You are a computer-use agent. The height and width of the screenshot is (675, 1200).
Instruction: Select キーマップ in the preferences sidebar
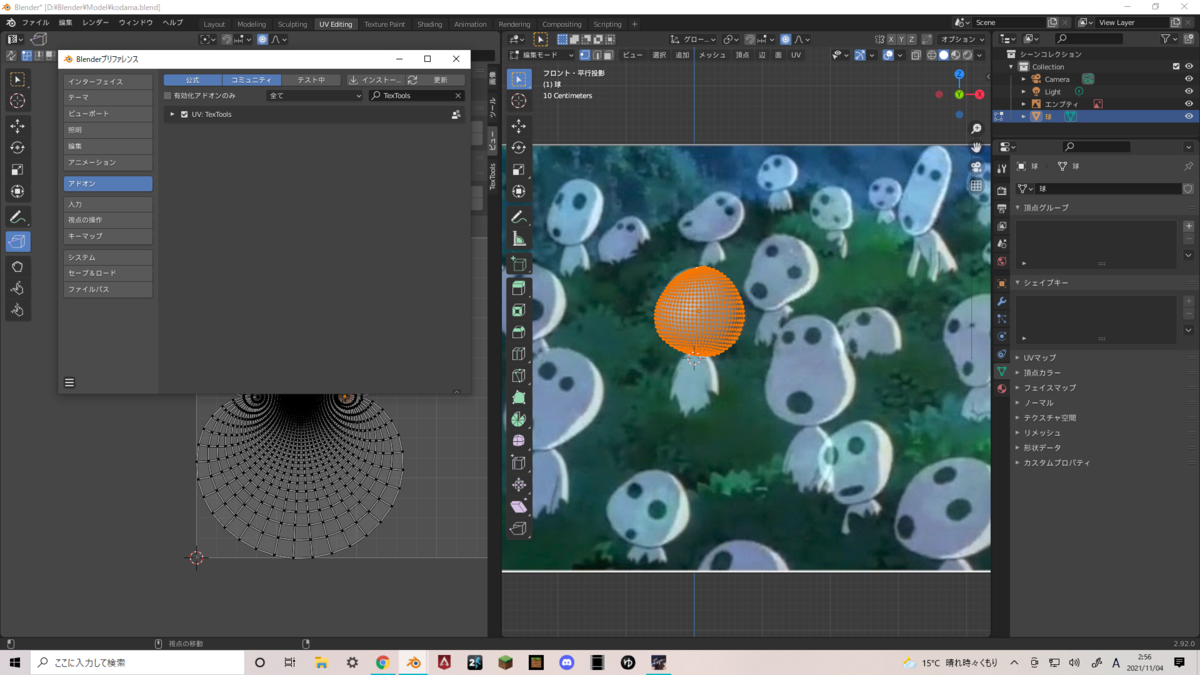(108, 236)
